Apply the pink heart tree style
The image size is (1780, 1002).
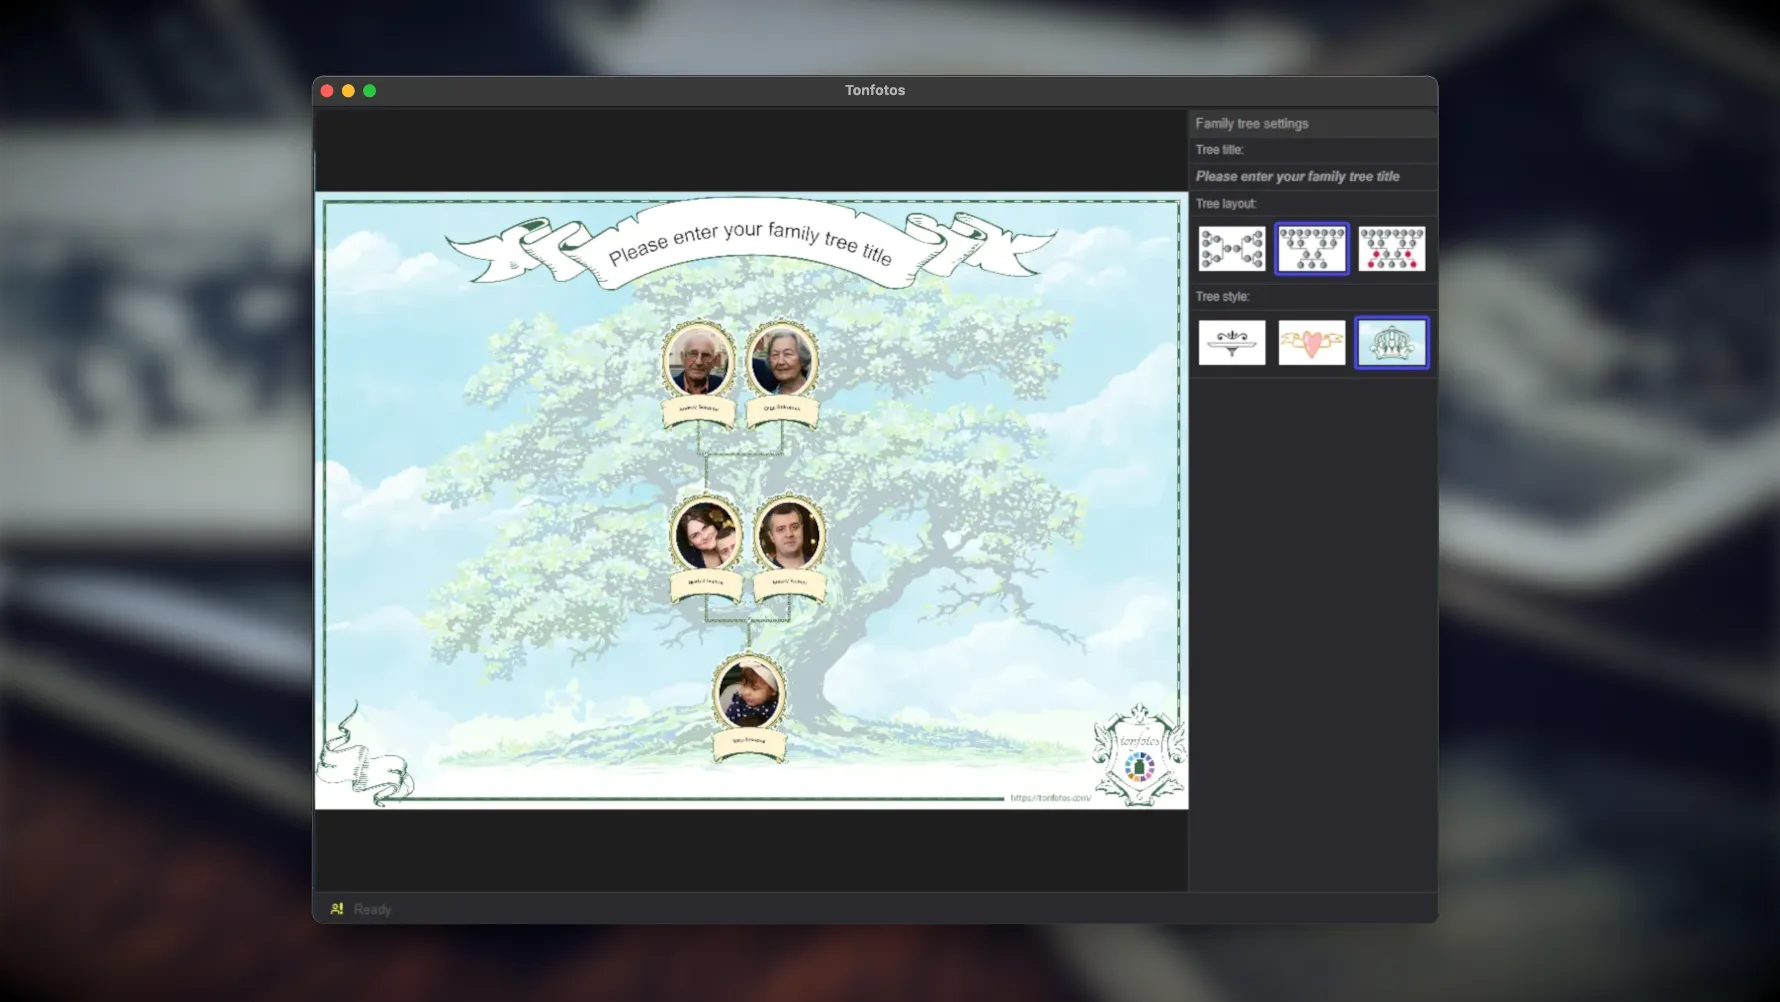coord(1311,343)
